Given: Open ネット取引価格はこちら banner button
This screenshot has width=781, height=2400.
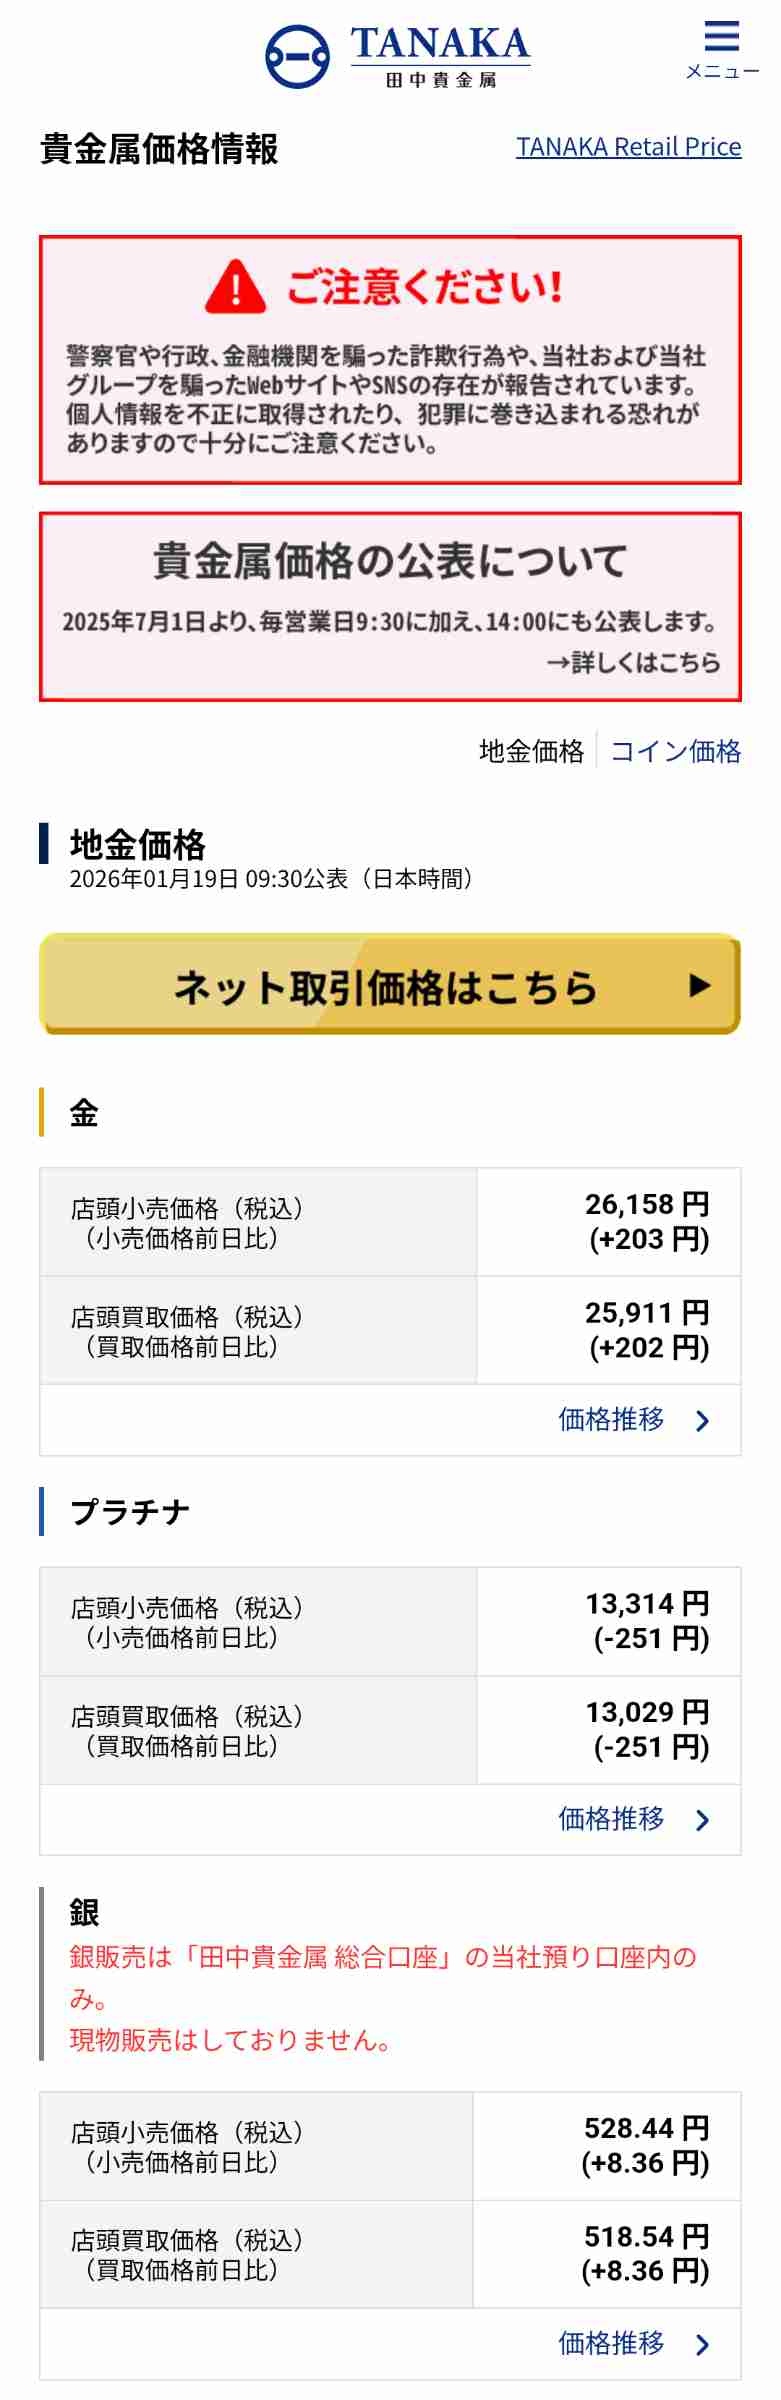Looking at the screenshot, I should pyautogui.click(x=390, y=985).
